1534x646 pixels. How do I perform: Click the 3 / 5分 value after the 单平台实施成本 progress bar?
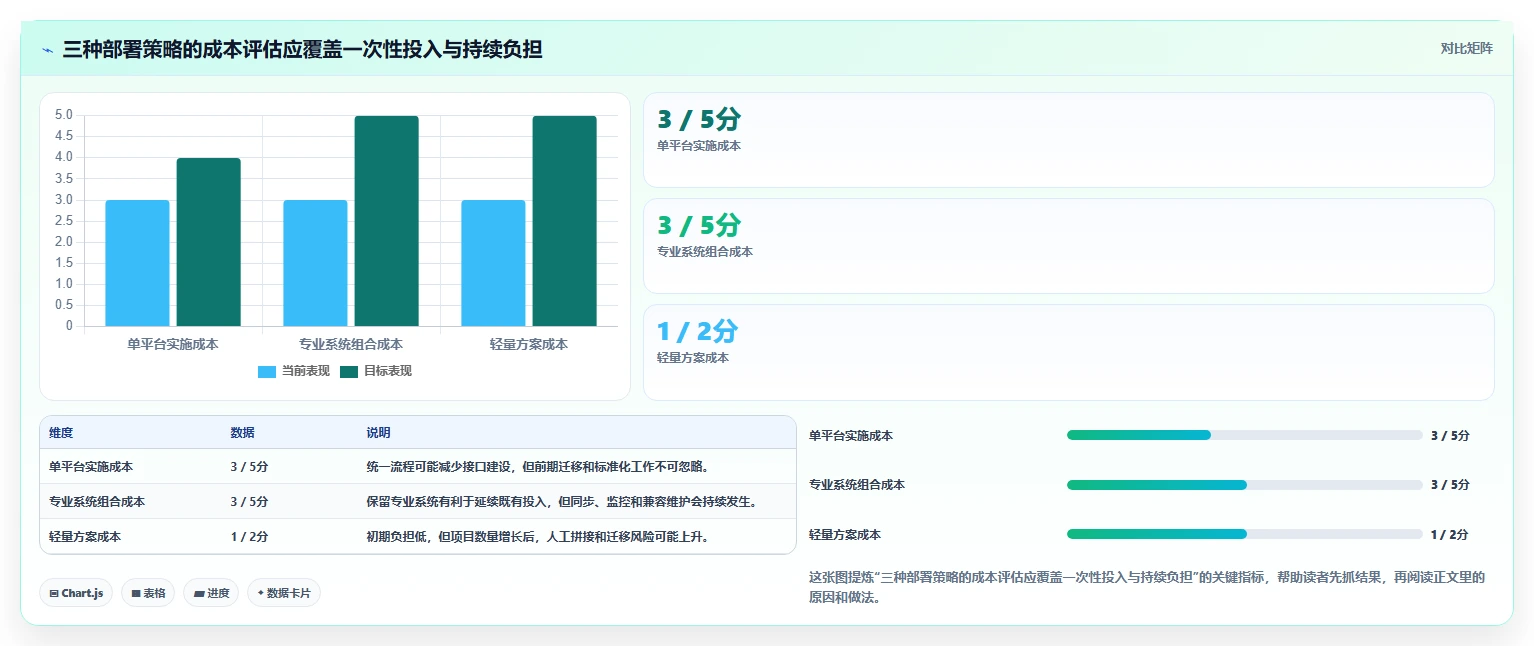coord(1450,436)
